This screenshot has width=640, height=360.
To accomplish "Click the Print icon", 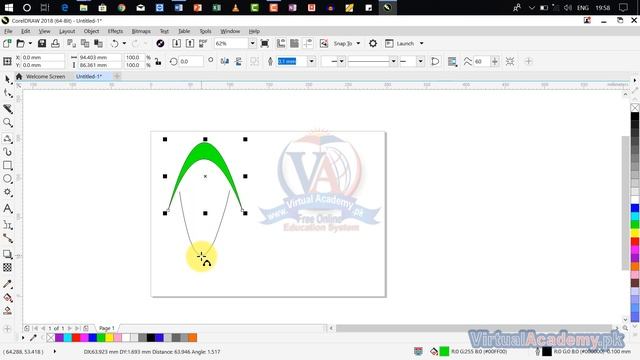I will coord(55,43).
